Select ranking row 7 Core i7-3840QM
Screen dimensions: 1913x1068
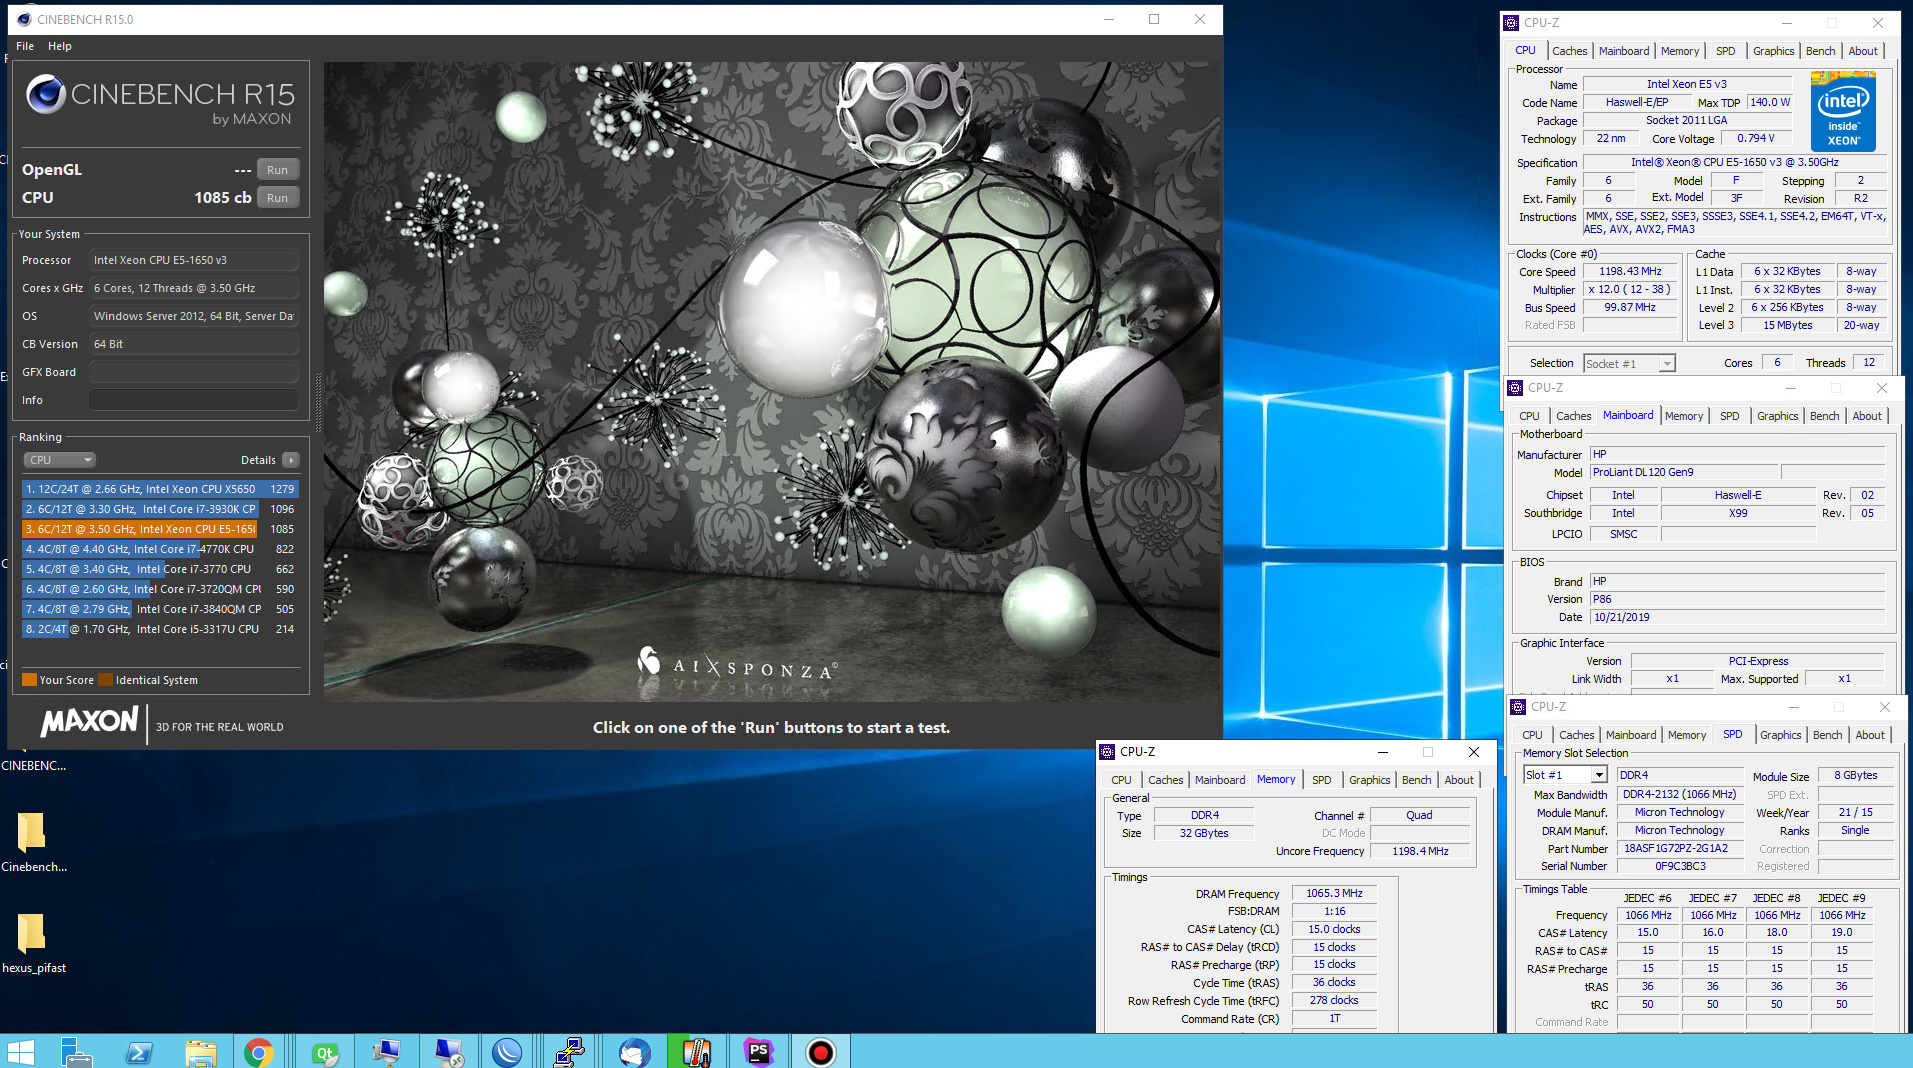coord(160,609)
